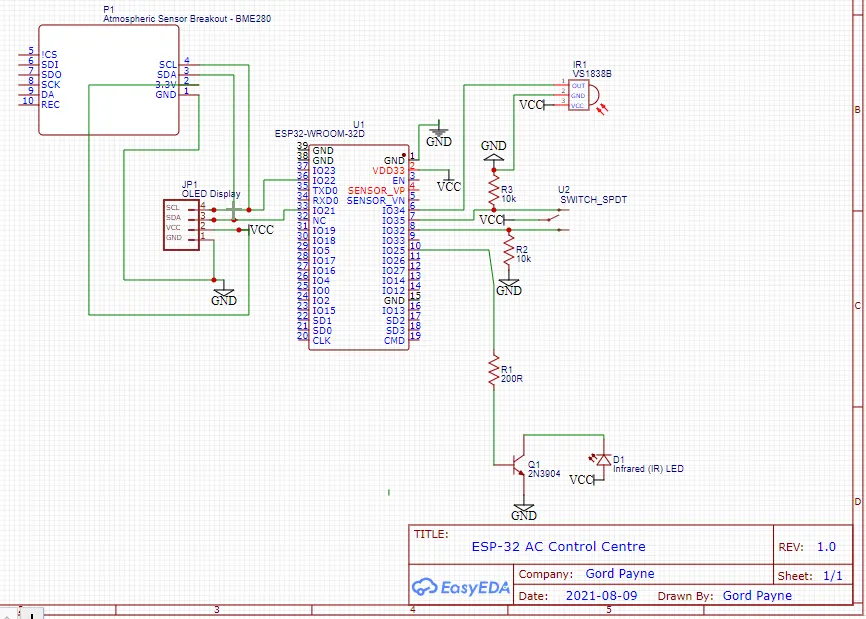Screen dimensions: 866x619
Task: Select resistor R1 200R symbol
Action: click(494, 370)
